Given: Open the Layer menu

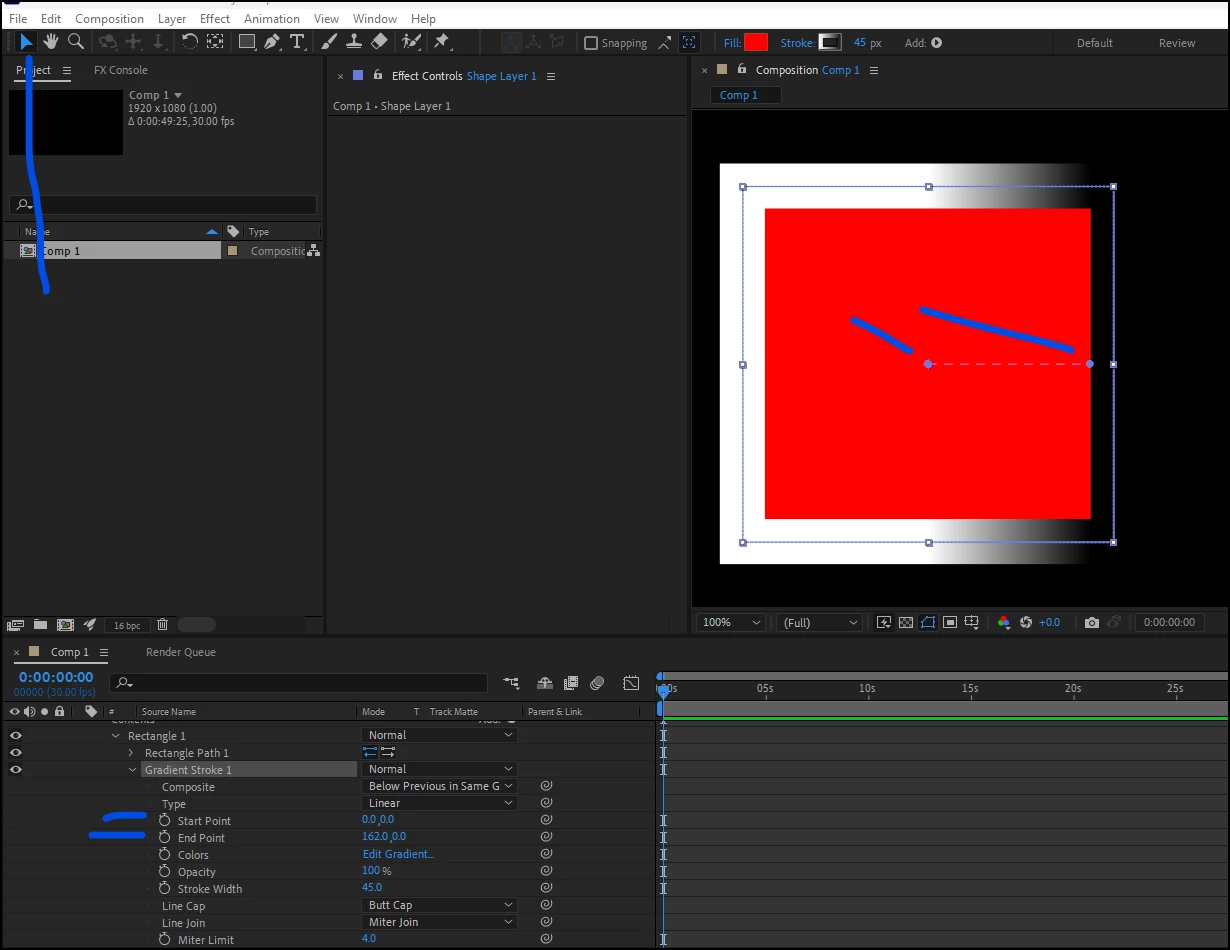Looking at the screenshot, I should pos(172,18).
